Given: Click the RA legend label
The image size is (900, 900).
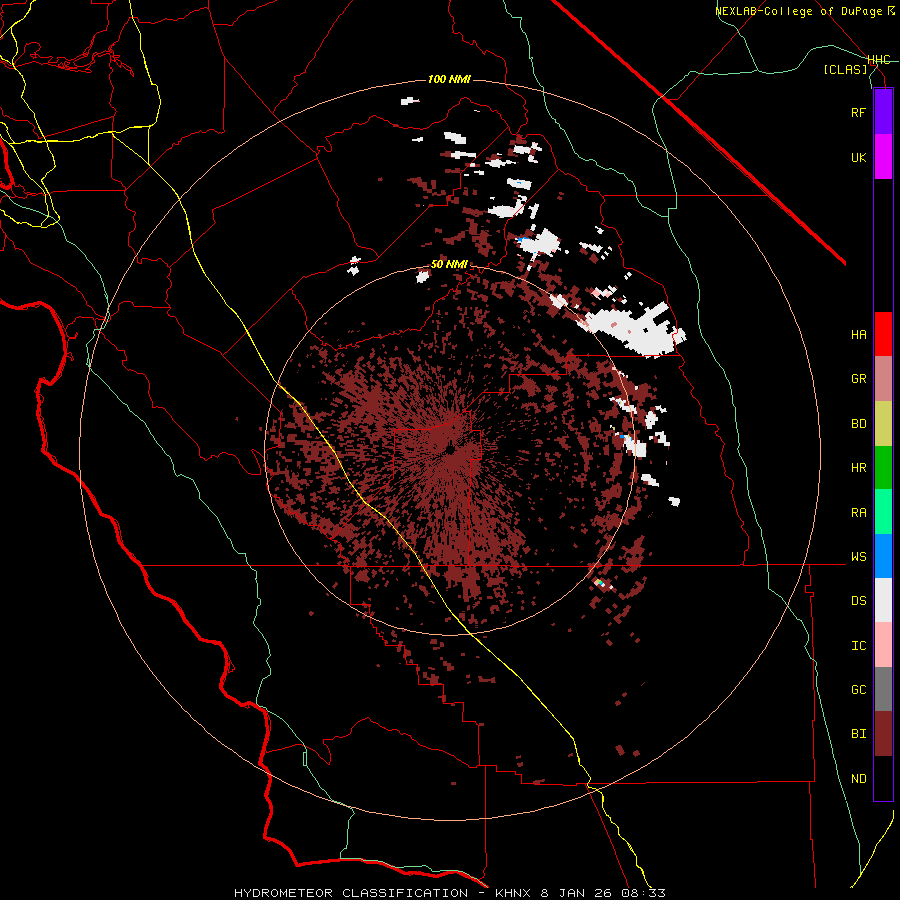Looking at the screenshot, I should pos(859,513).
